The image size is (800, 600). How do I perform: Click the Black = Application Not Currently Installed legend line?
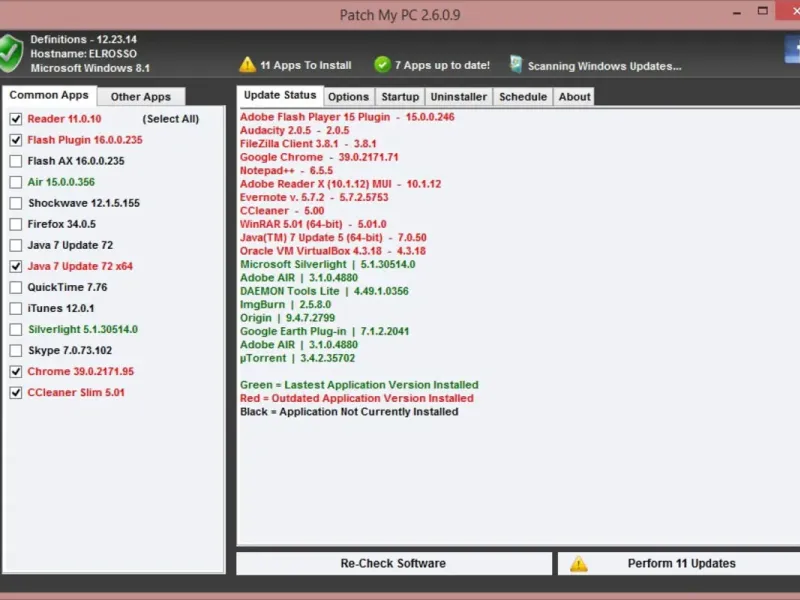349,412
